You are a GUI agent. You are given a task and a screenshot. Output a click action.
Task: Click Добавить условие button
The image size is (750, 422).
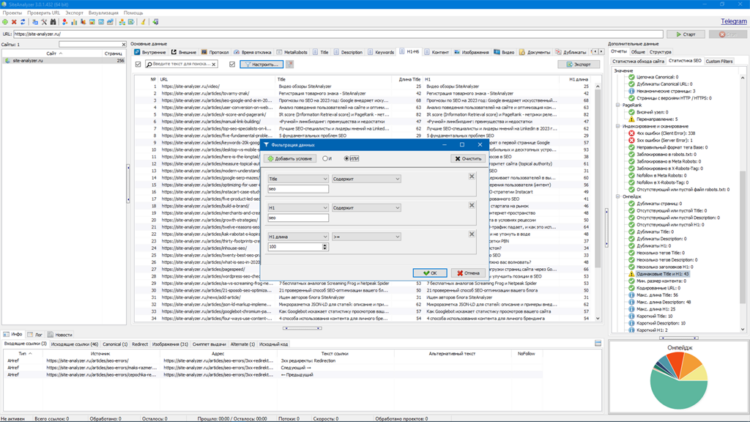(290, 158)
